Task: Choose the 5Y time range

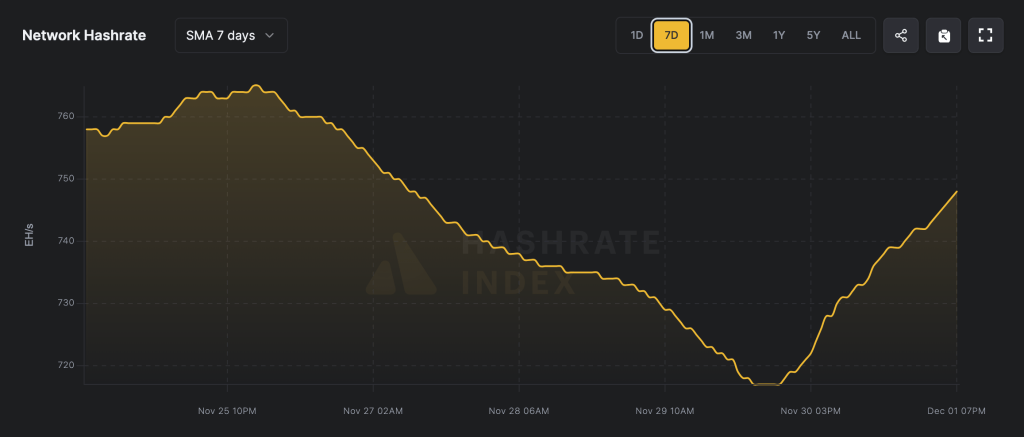Action: 814,35
